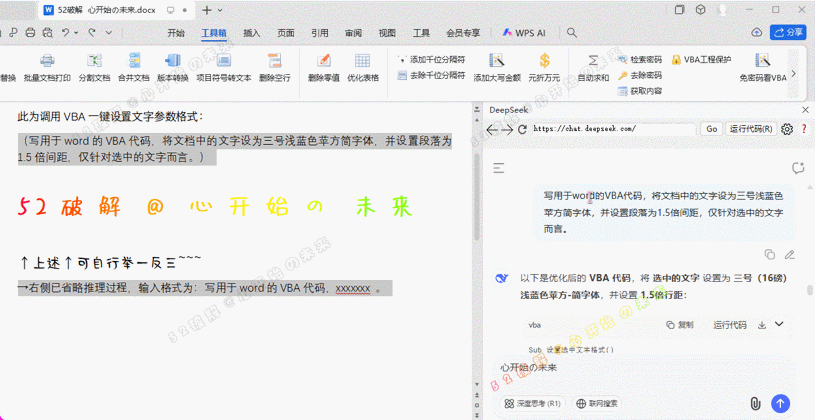Select 去除千位分隔符 remove thousands separator
The height and width of the screenshot is (420, 815).
(431, 75)
